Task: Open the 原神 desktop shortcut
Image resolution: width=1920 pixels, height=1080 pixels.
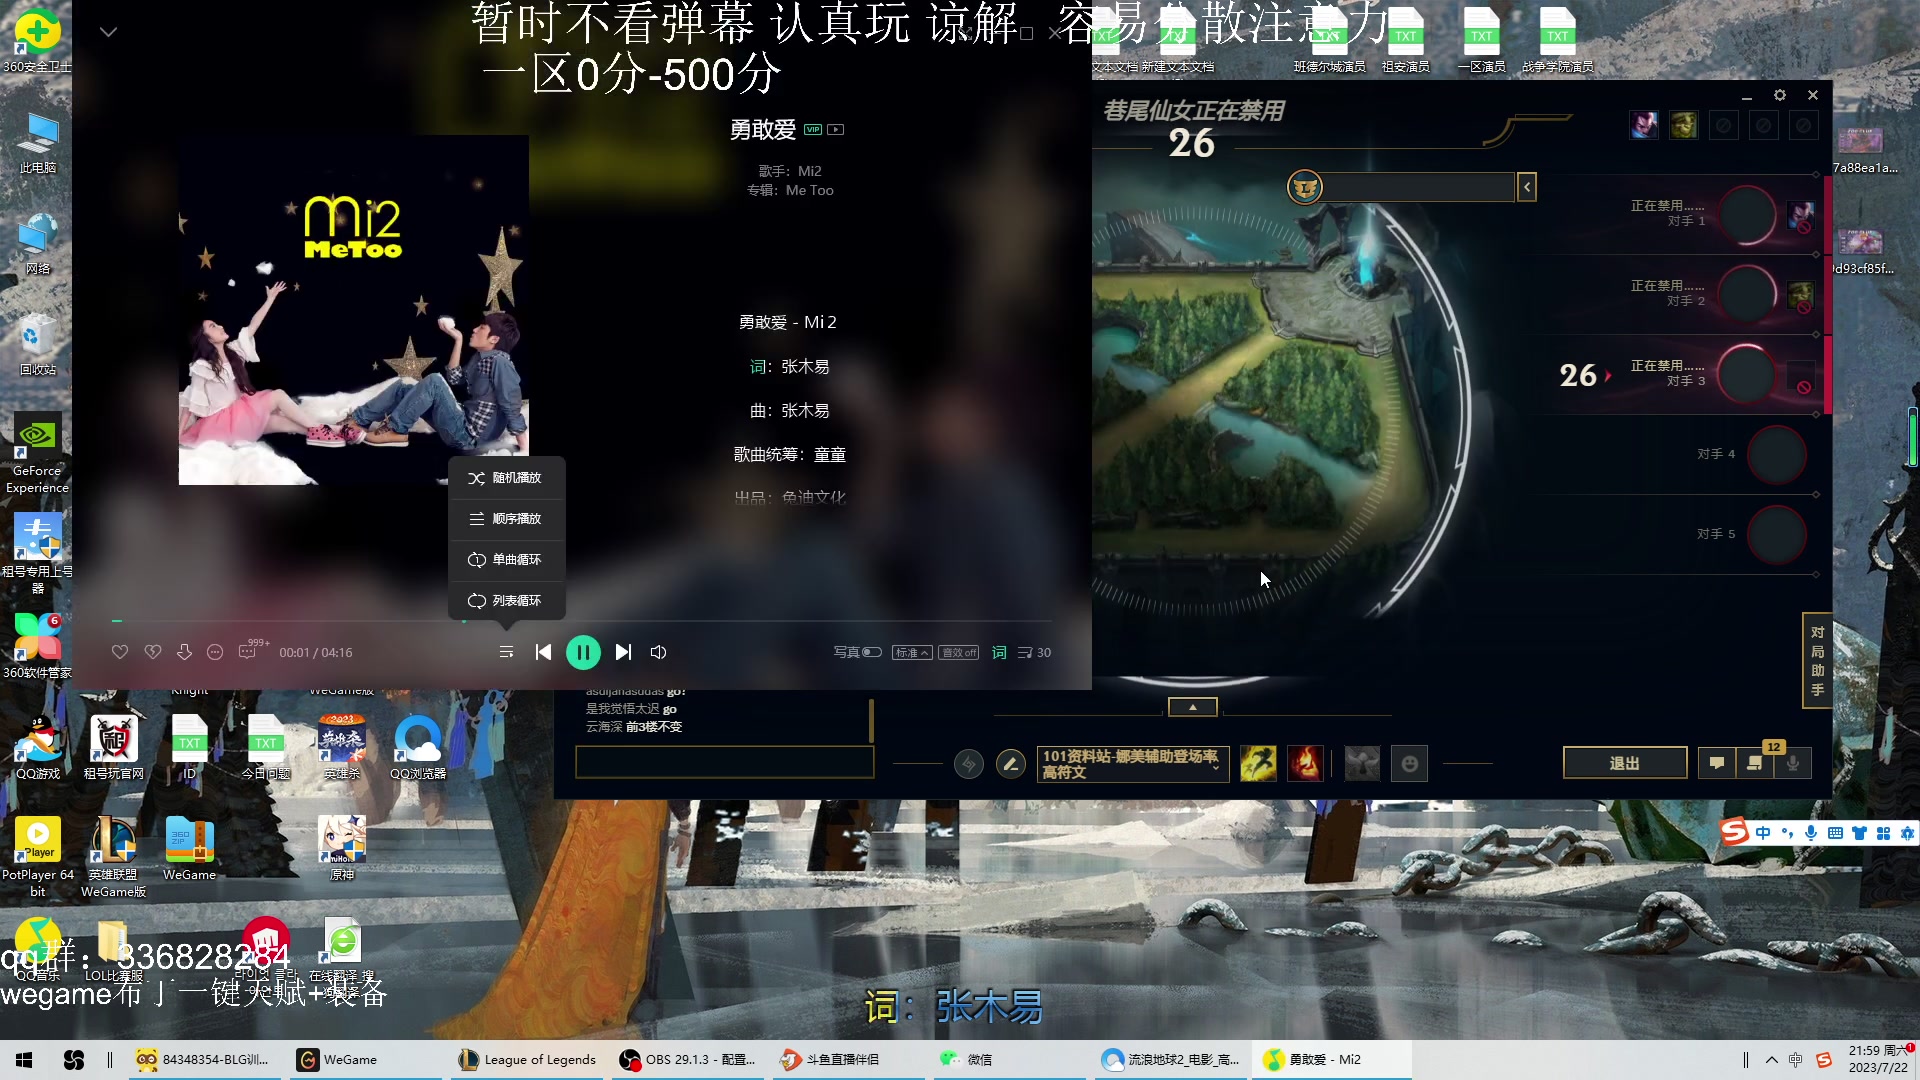Action: click(x=342, y=848)
